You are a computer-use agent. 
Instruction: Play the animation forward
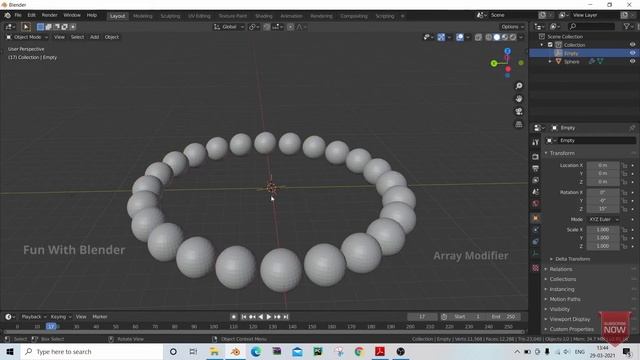pos(269,317)
